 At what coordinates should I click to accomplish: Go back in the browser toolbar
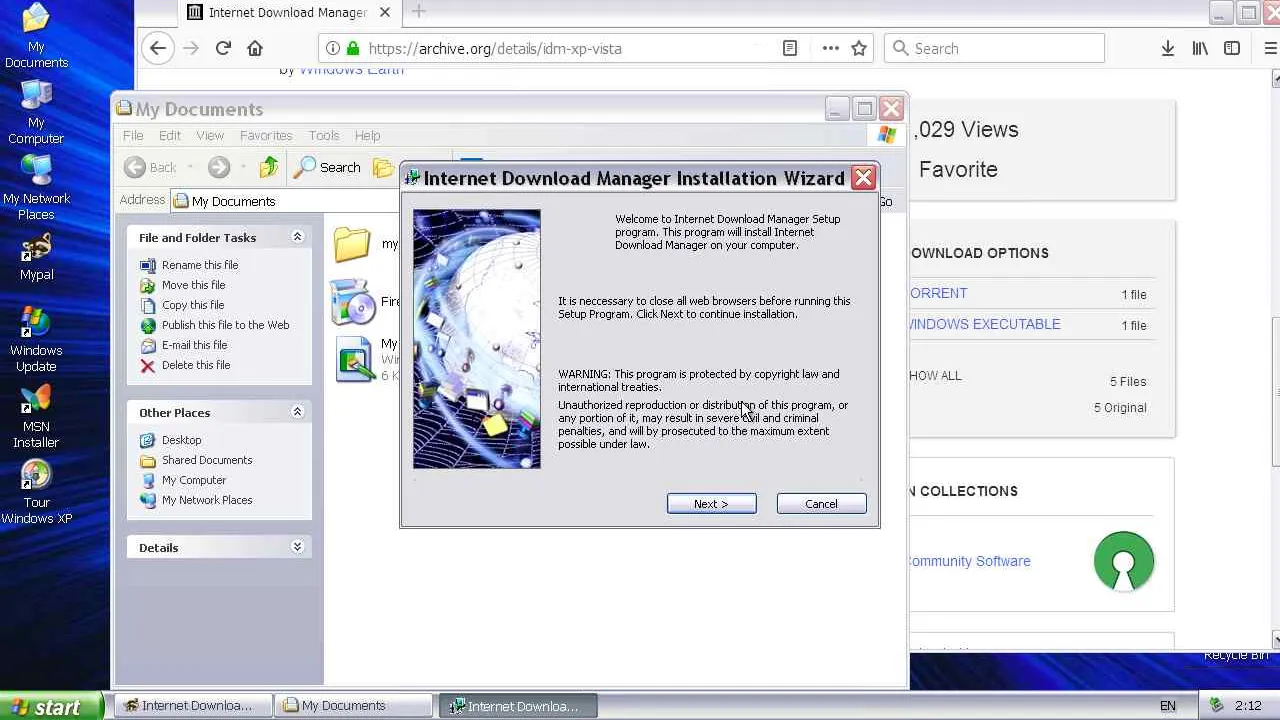click(158, 48)
